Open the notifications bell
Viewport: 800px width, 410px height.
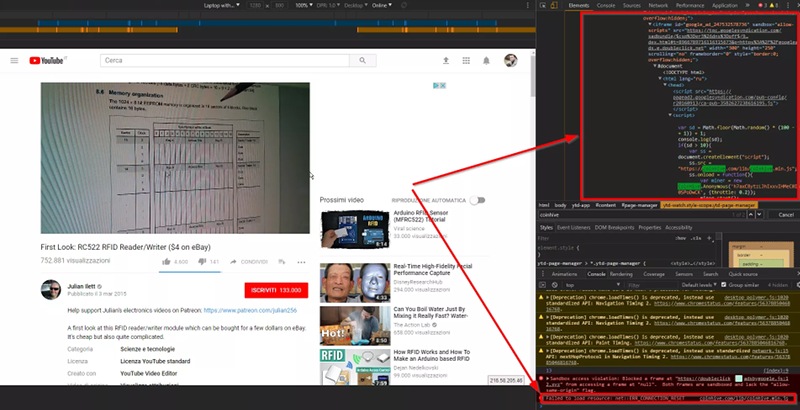click(487, 61)
